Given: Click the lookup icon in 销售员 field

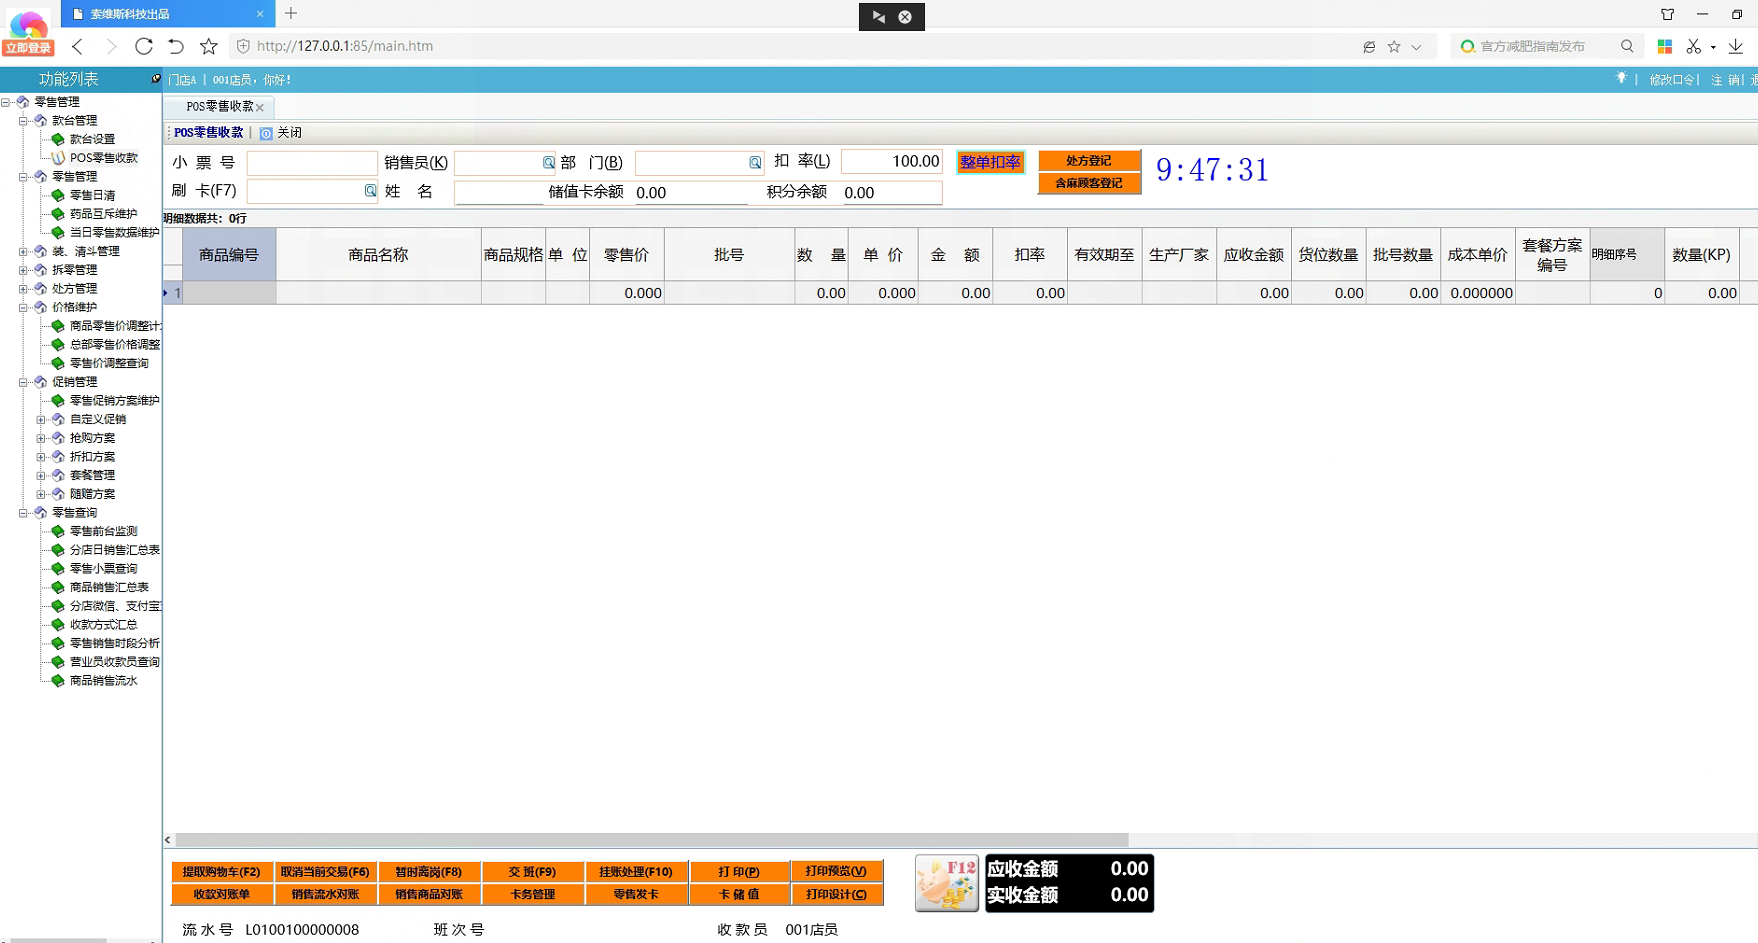Looking at the screenshot, I should point(548,163).
